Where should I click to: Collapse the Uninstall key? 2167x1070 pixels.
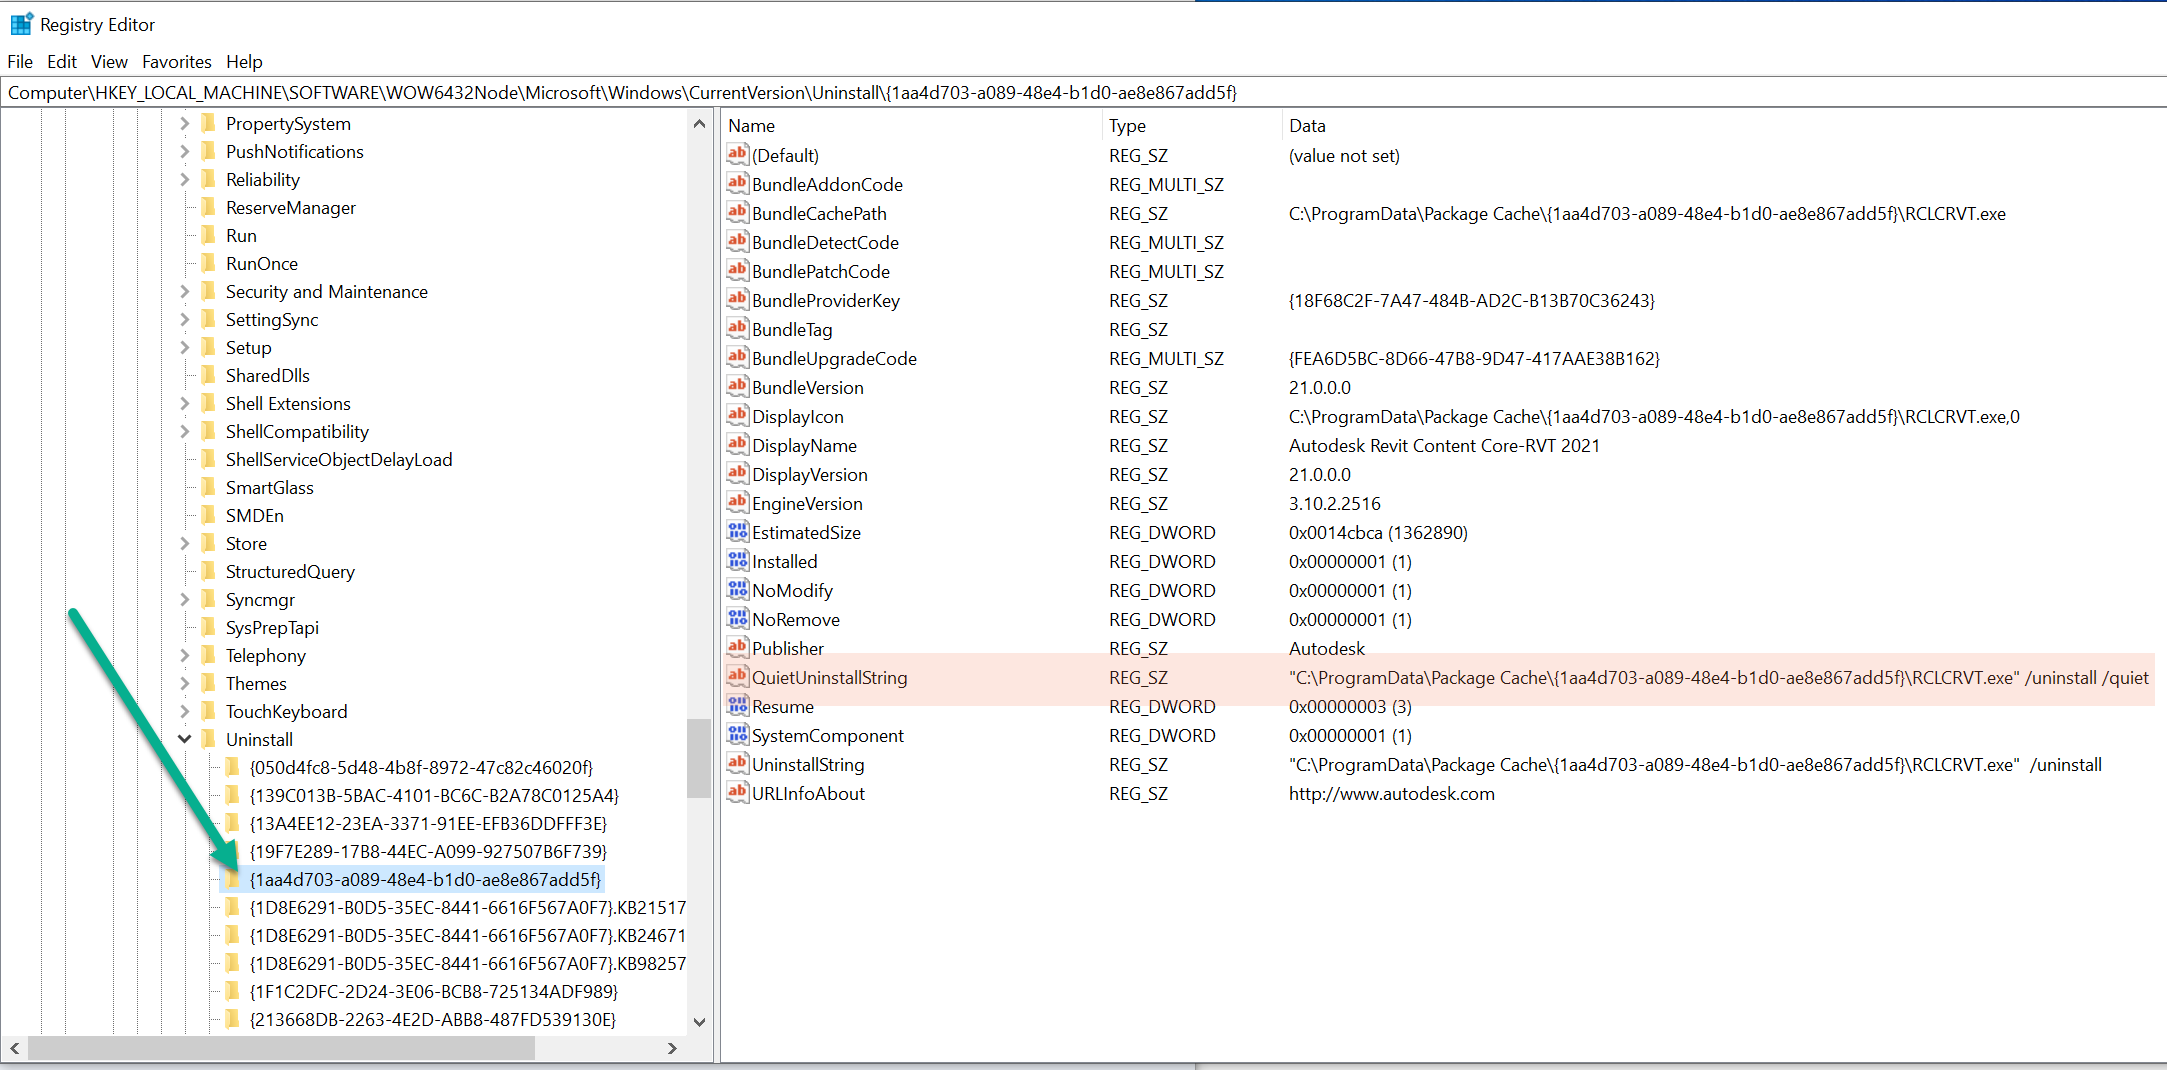[x=184, y=739]
